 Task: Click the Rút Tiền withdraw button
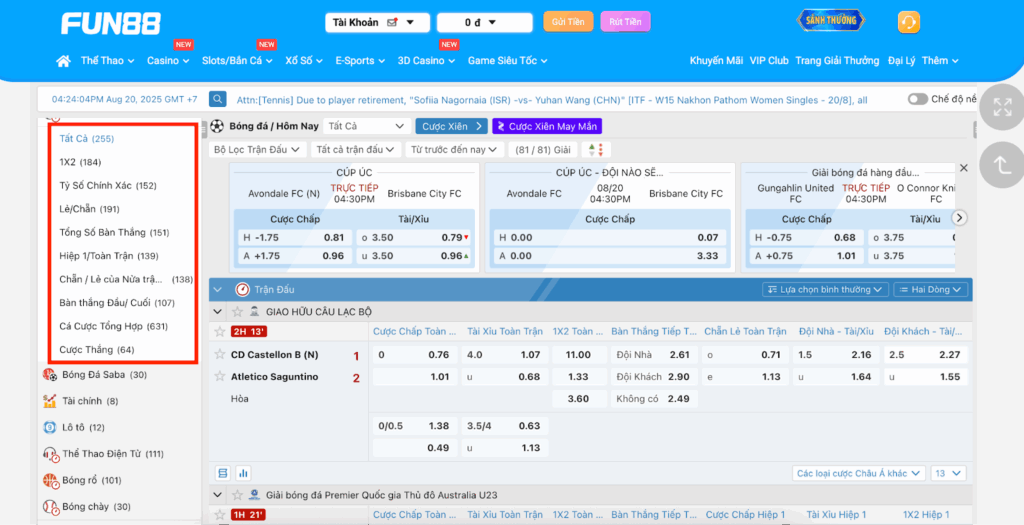coord(625,22)
